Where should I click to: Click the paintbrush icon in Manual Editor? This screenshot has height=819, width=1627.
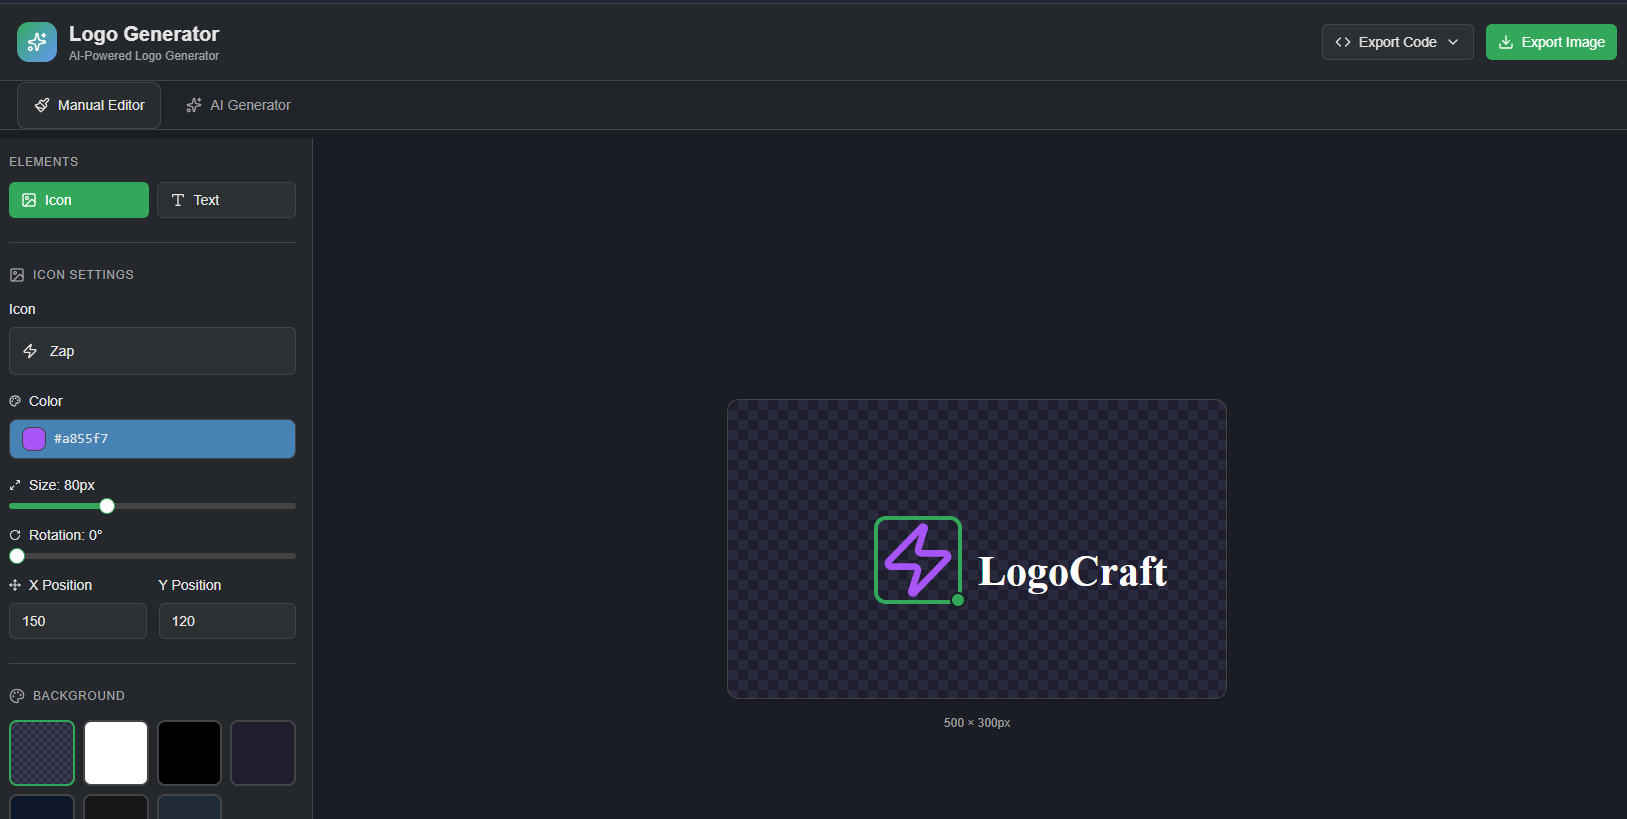(x=42, y=105)
